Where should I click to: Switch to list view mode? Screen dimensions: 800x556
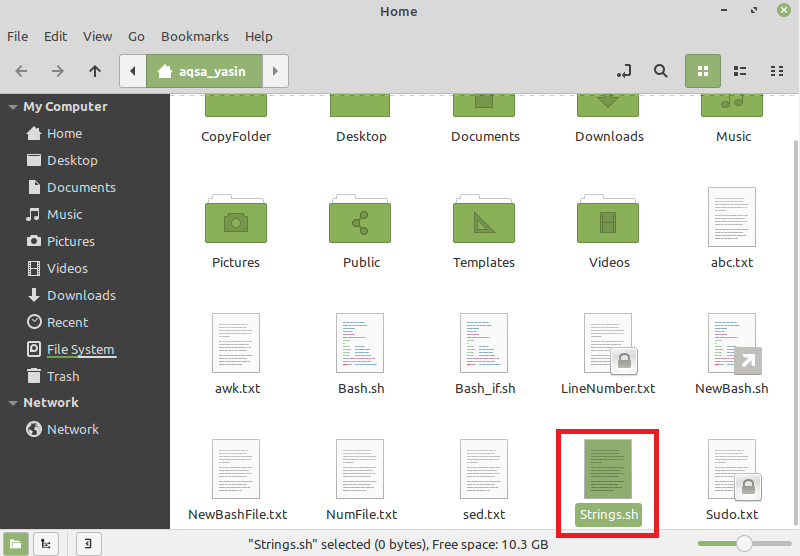tap(740, 71)
